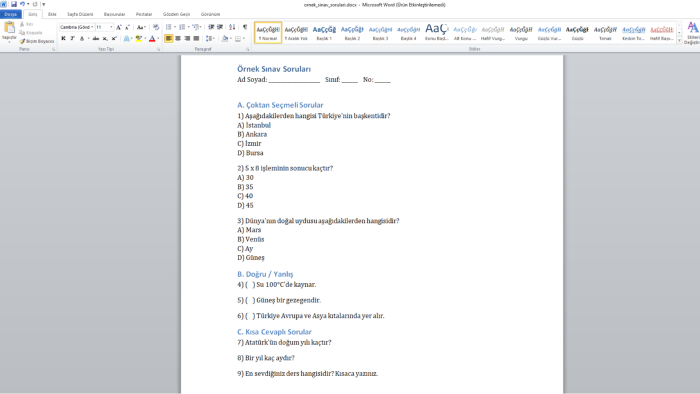Screen dimensions: 700x394
Task: Activate the Biçim Boyacısı format painter
Action: pos(37,41)
